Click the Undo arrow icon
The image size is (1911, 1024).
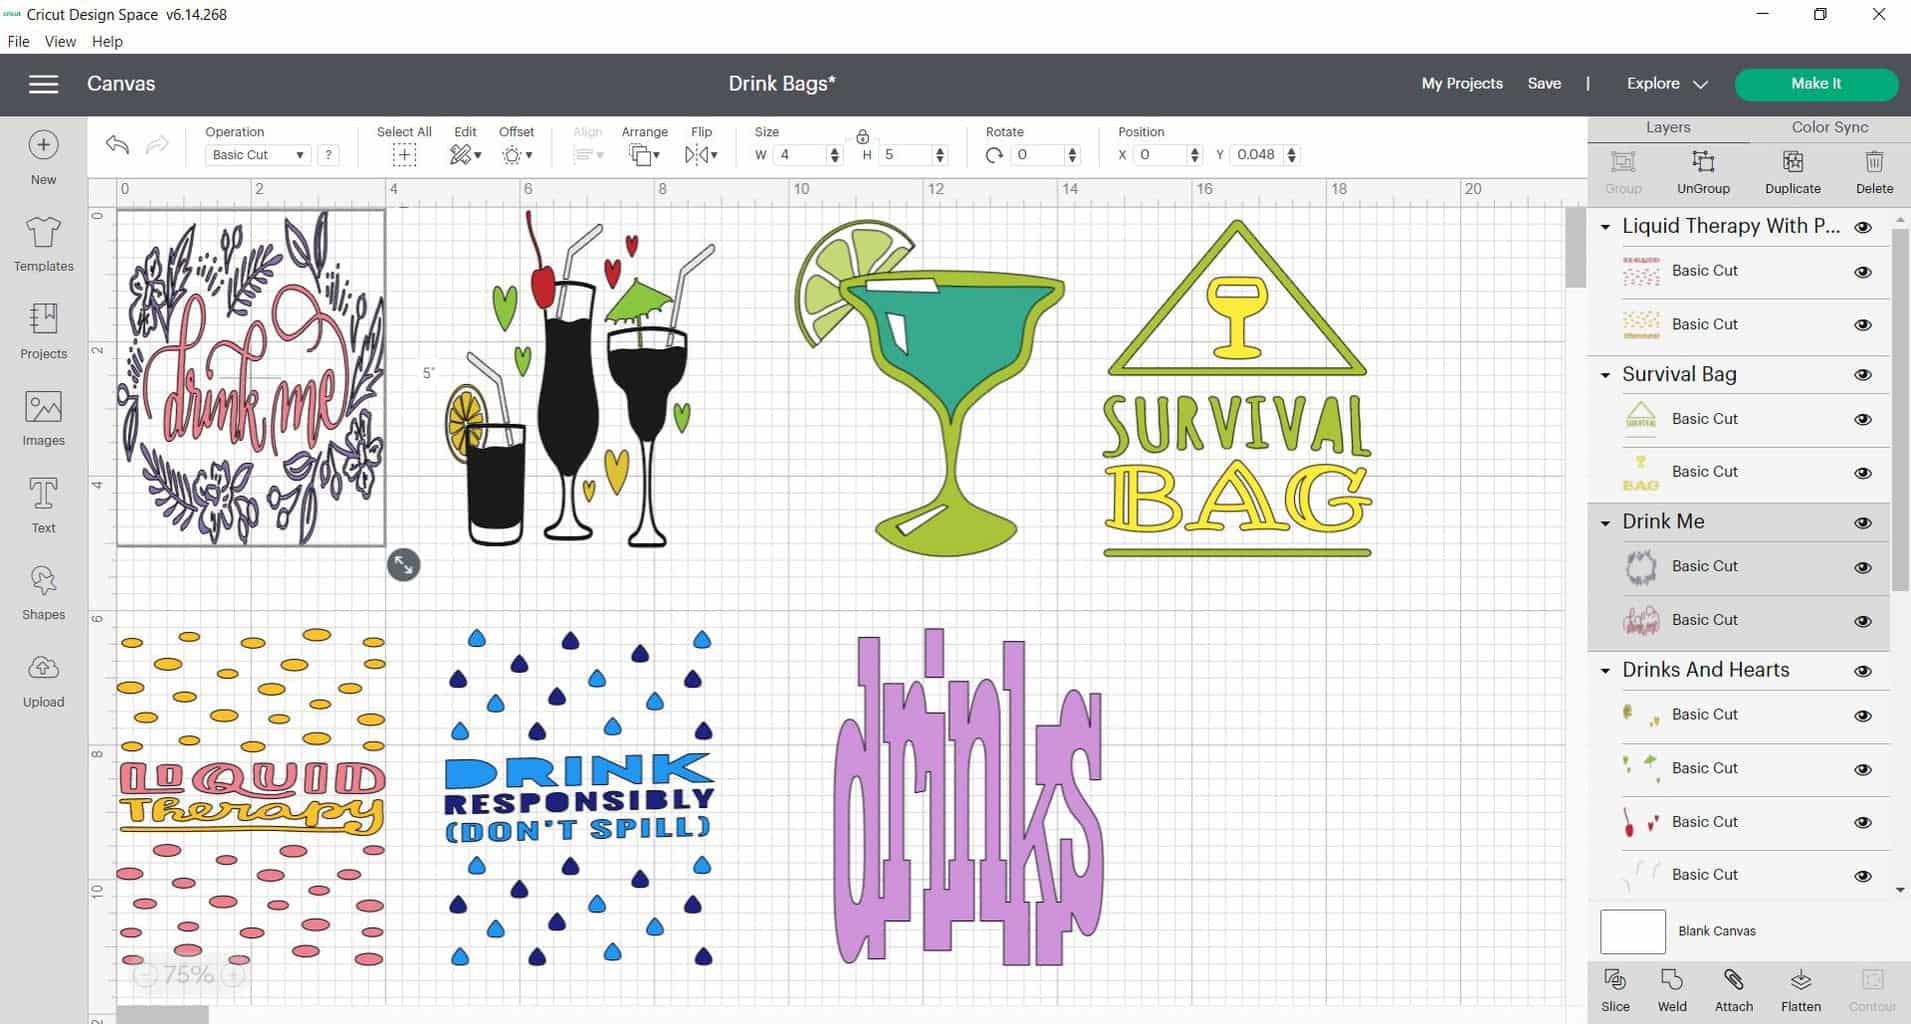pyautogui.click(x=117, y=145)
